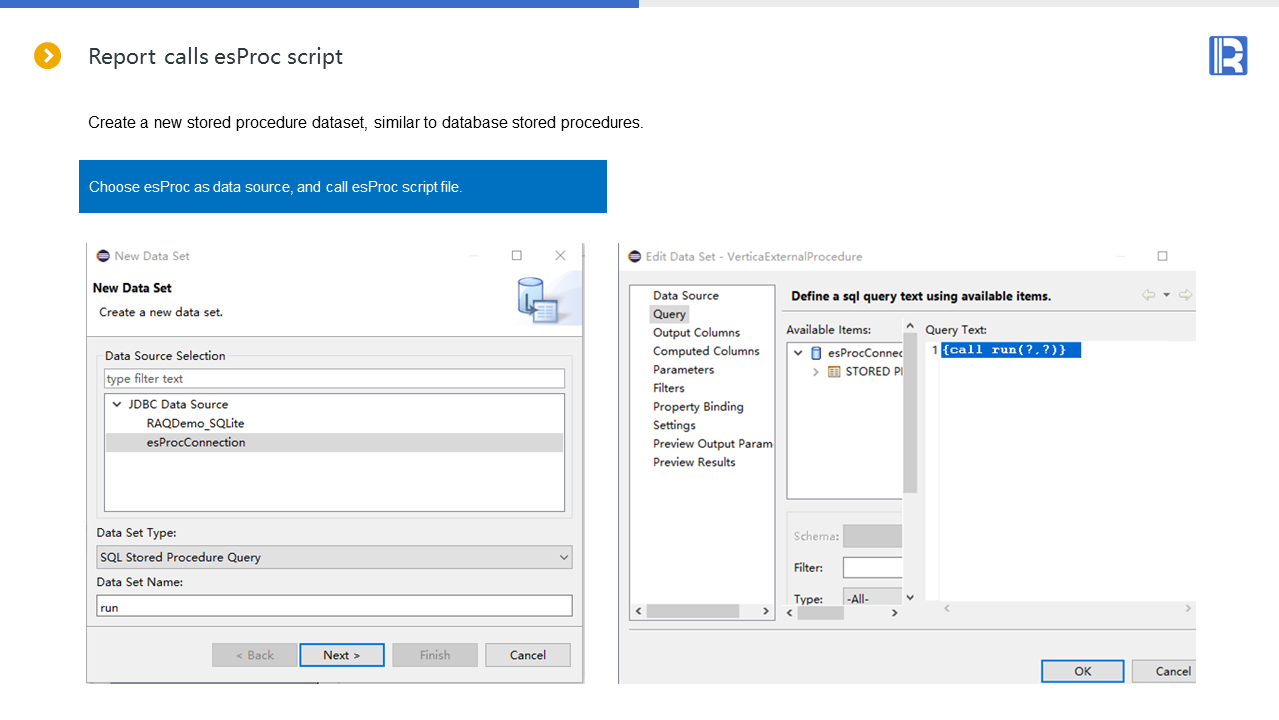Go to the Preview Results page
This screenshot has width=1279, height=720.
[x=694, y=462]
